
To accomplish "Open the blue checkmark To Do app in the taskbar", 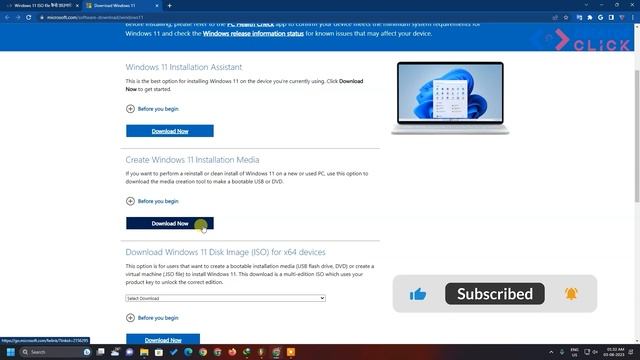I will 173,352.
